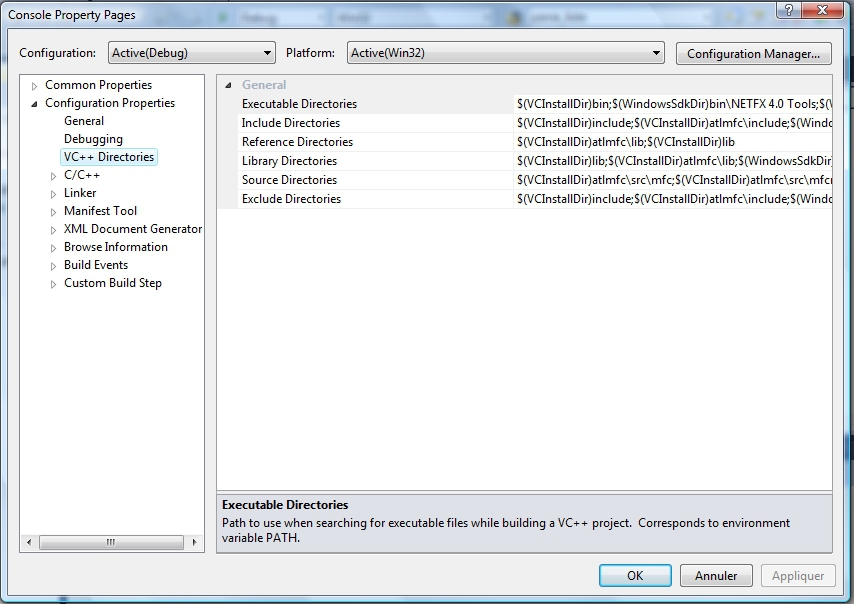854x604 pixels.
Task: Select the Build Events tree item
Action: click(x=96, y=265)
